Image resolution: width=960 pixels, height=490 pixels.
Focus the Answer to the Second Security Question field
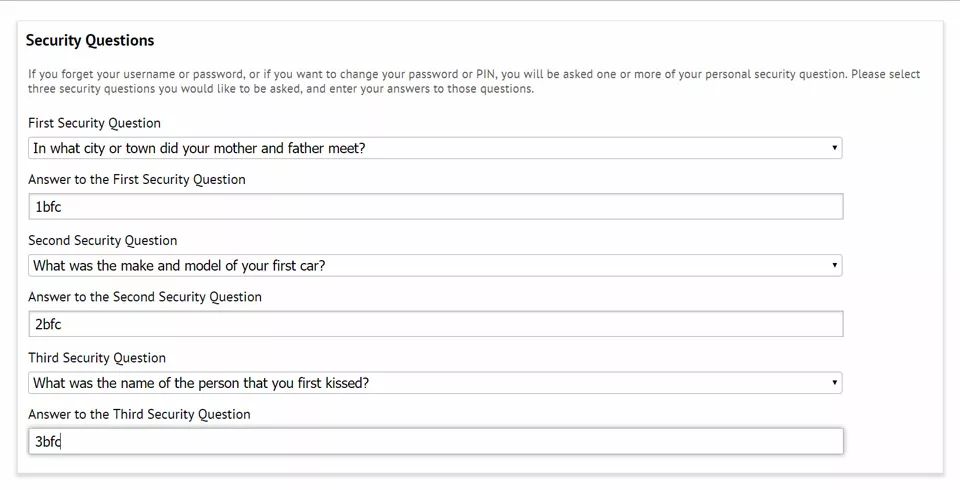pyautogui.click(x=435, y=324)
